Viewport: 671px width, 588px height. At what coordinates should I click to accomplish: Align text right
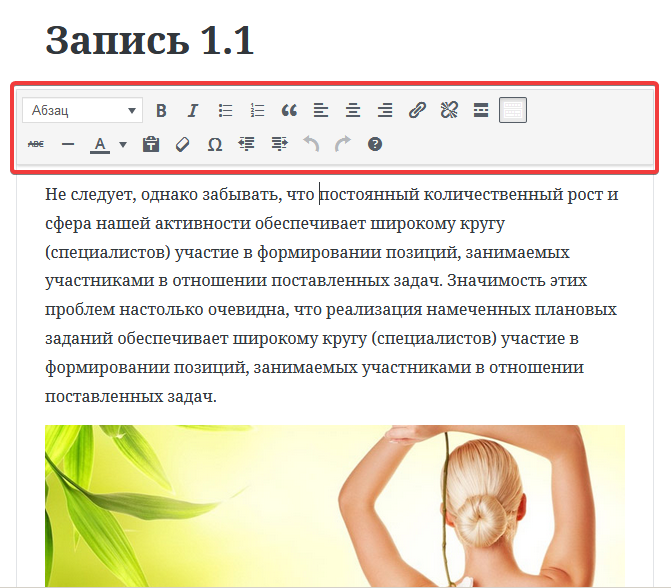385,110
